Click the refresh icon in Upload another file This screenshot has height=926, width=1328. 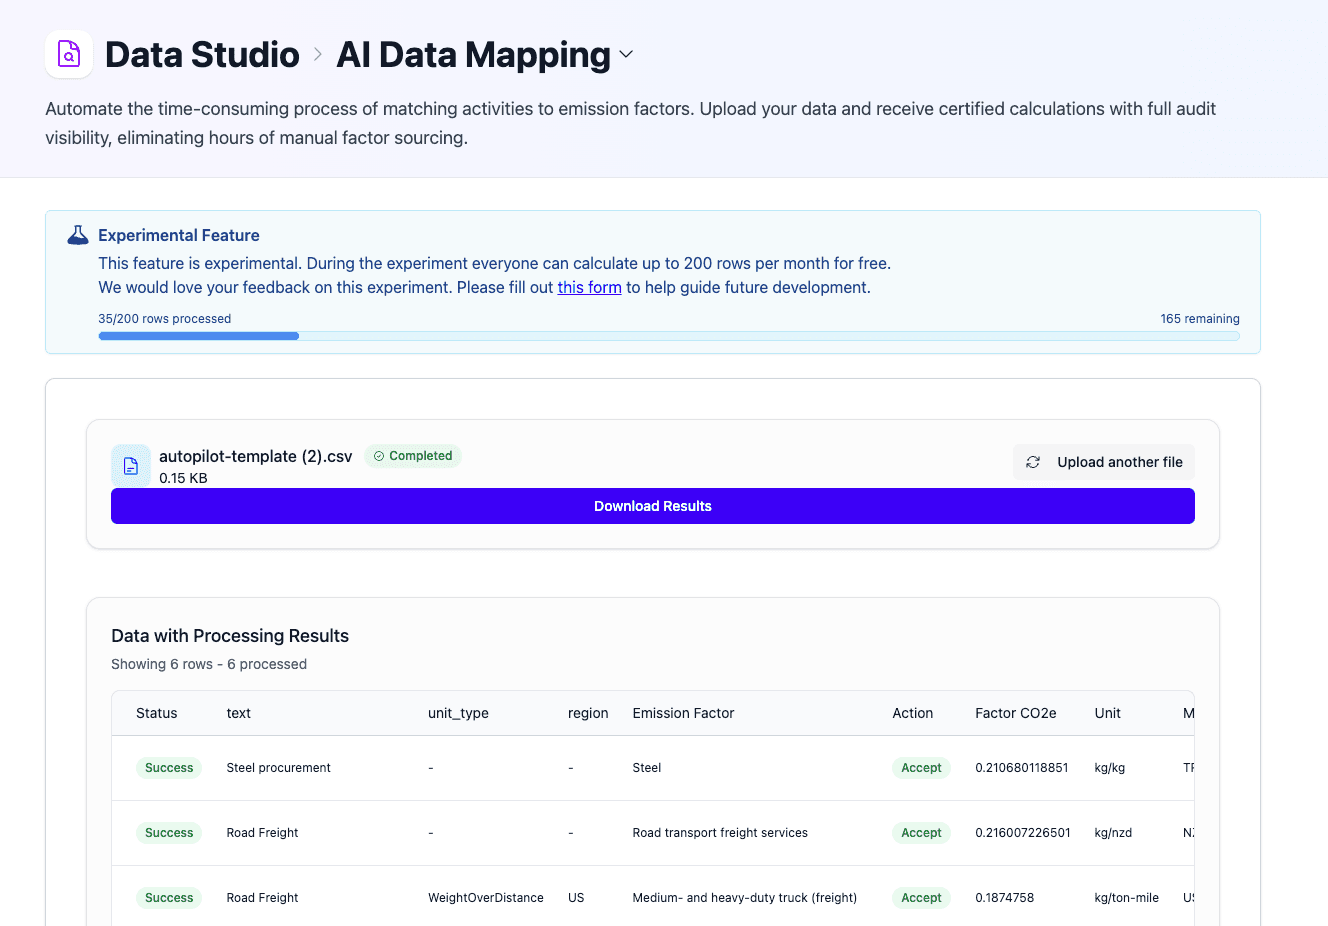point(1033,462)
